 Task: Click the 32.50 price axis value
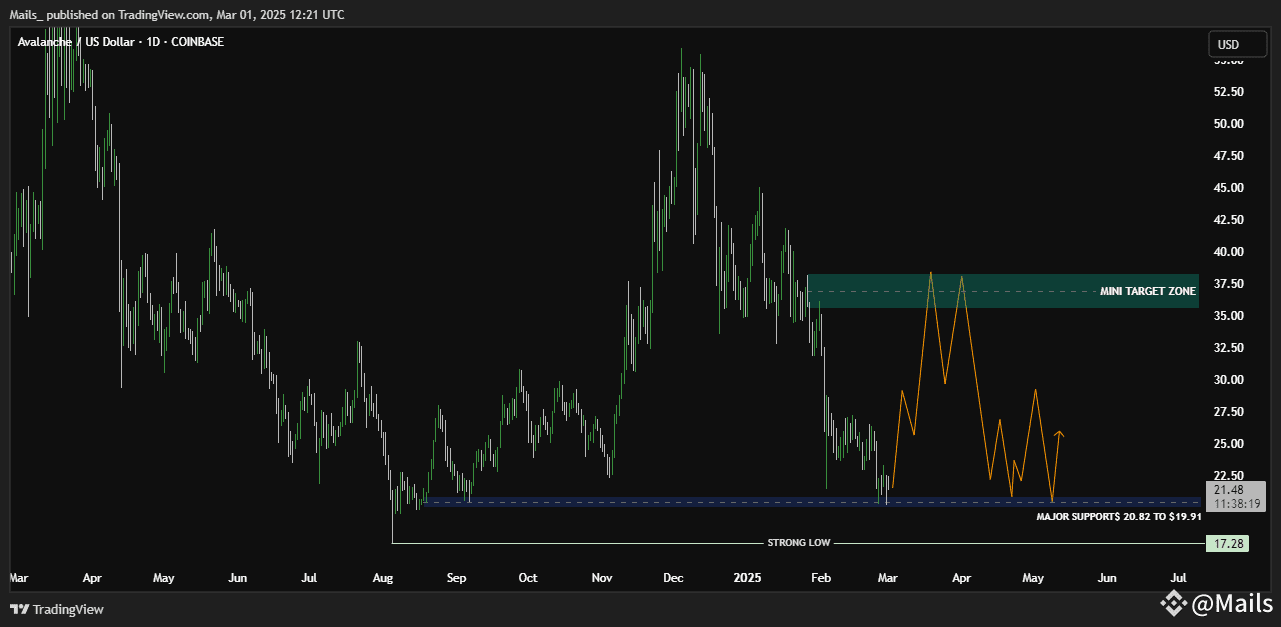coord(1228,348)
